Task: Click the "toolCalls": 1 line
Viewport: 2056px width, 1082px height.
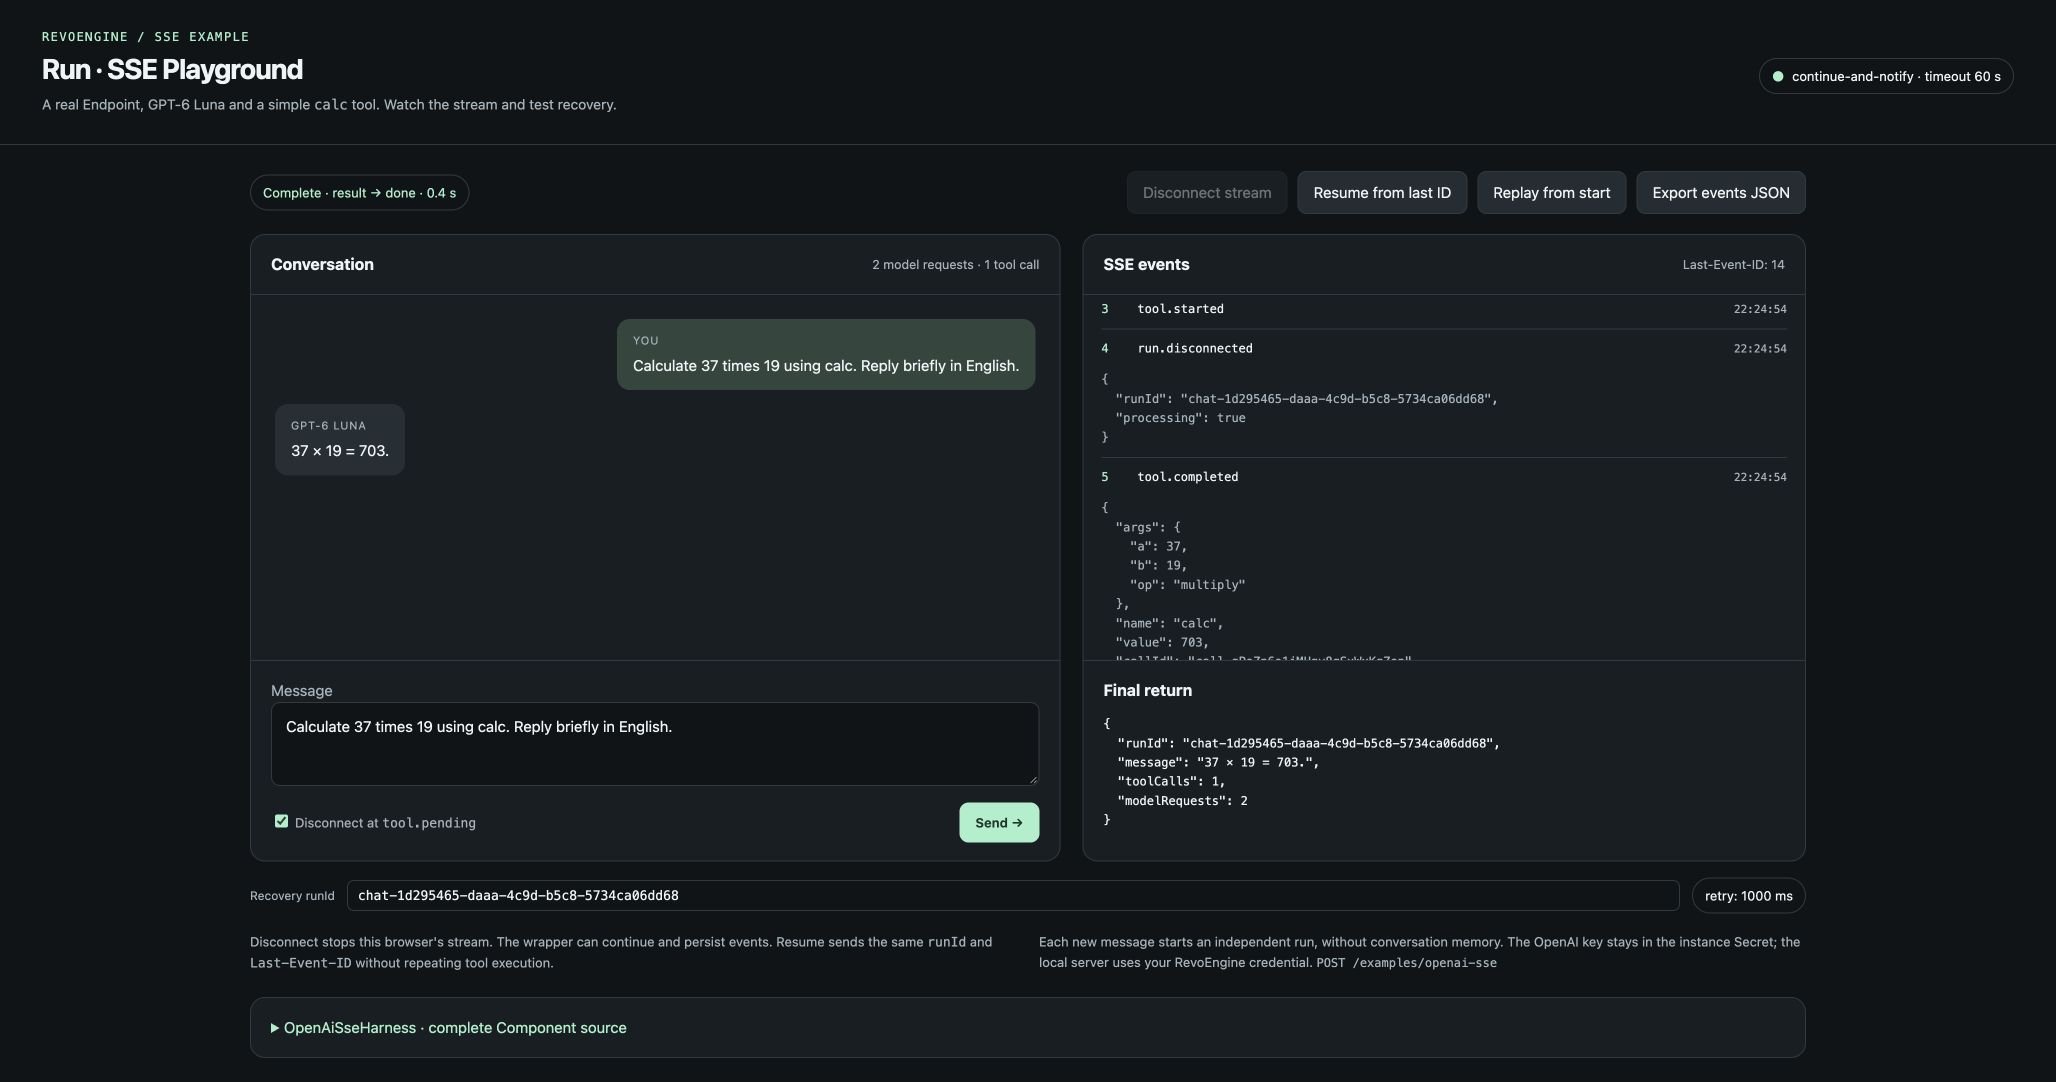Action: point(1171,782)
